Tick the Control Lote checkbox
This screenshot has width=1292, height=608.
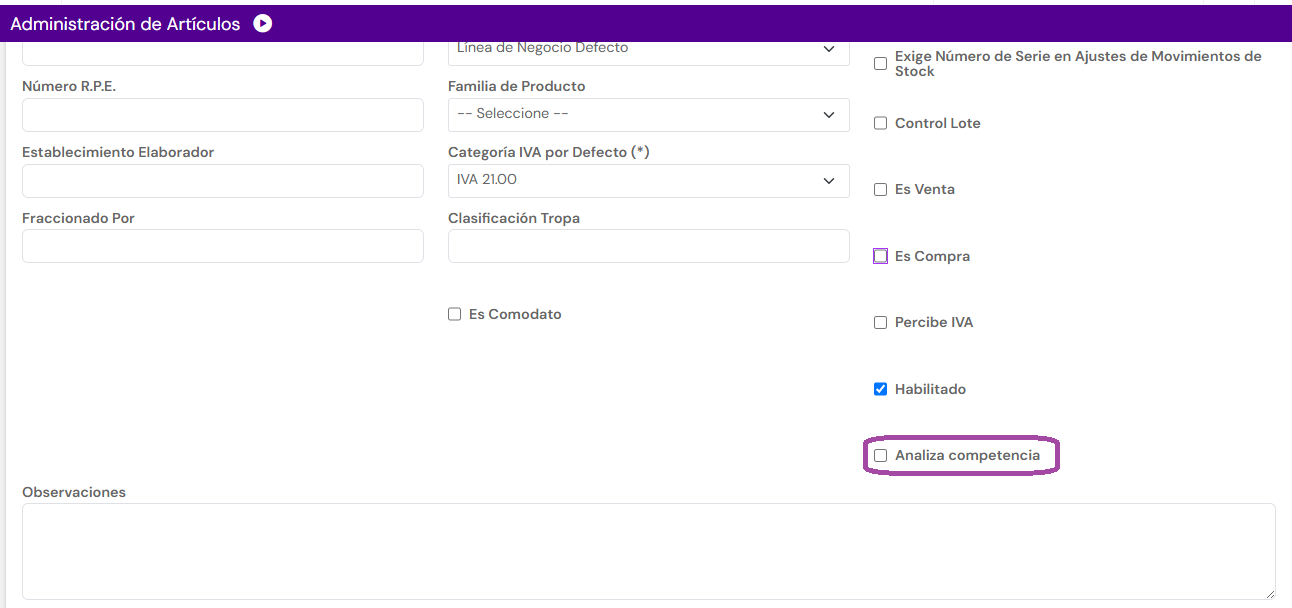click(881, 124)
